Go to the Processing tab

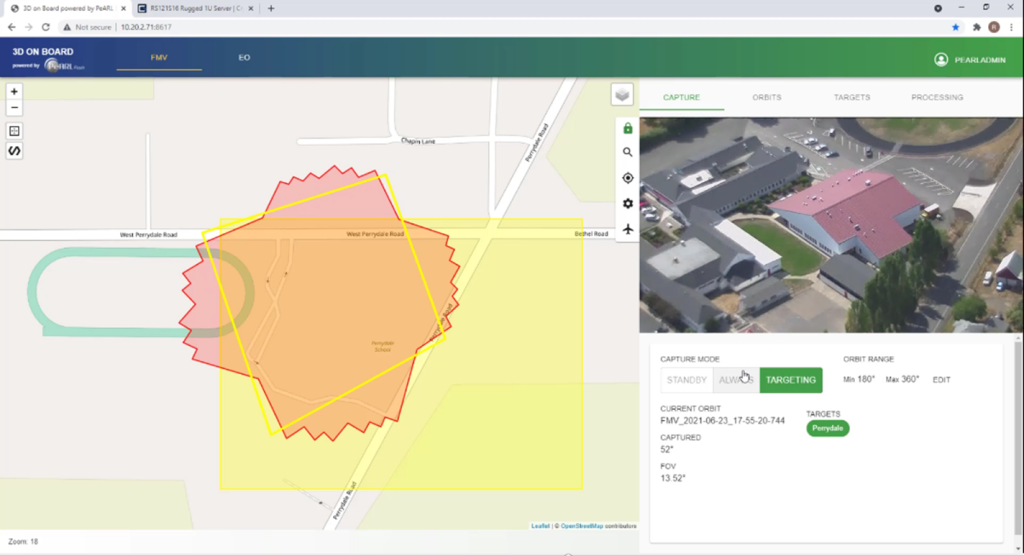click(x=937, y=98)
